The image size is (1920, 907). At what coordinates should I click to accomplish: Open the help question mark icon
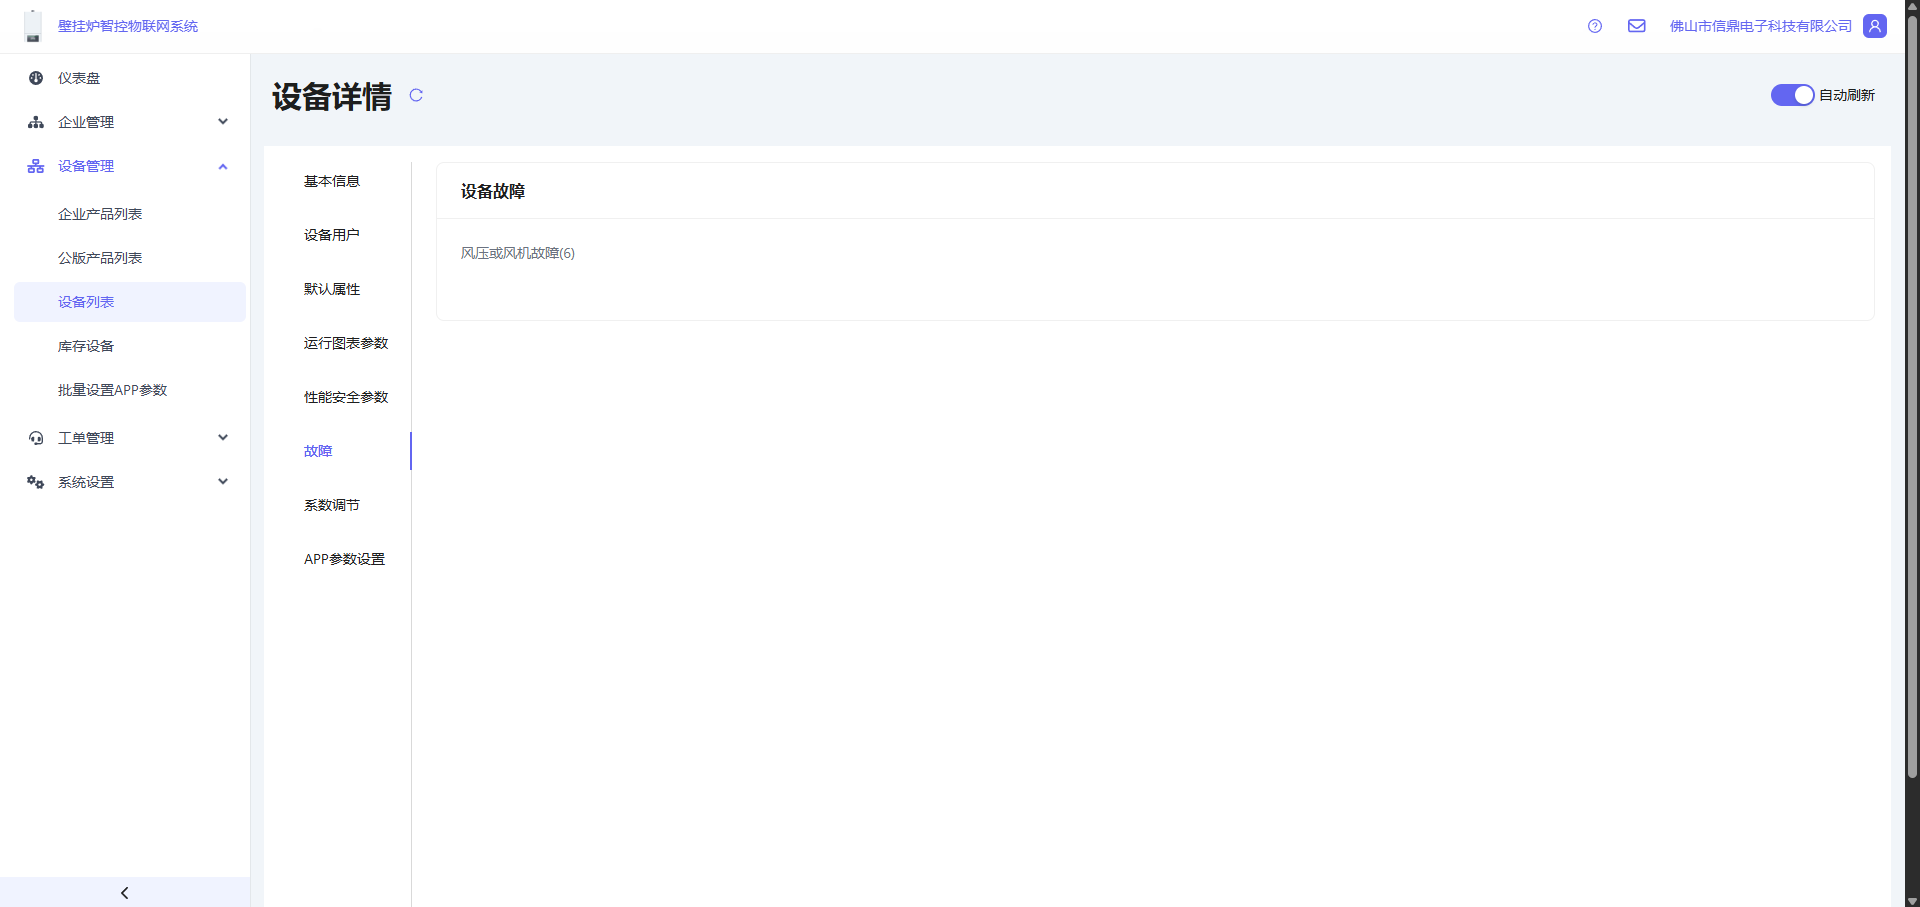tap(1595, 26)
